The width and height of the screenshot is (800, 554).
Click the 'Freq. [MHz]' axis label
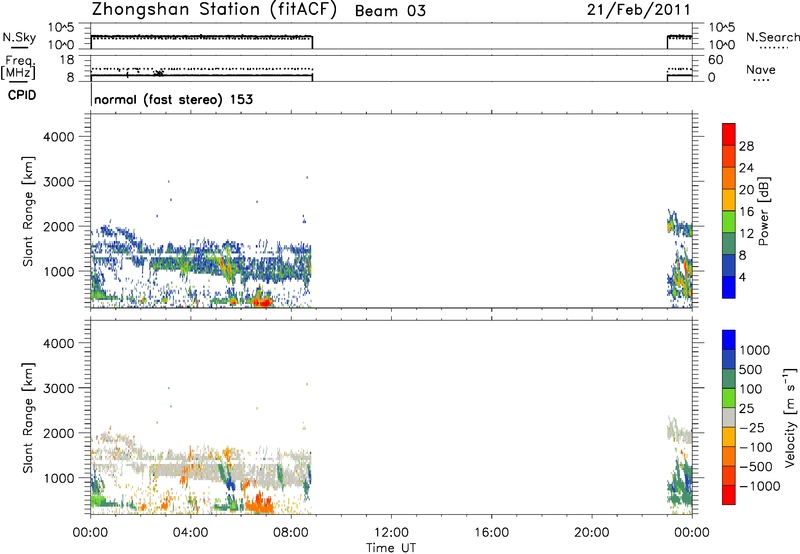[x=18, y=67]
